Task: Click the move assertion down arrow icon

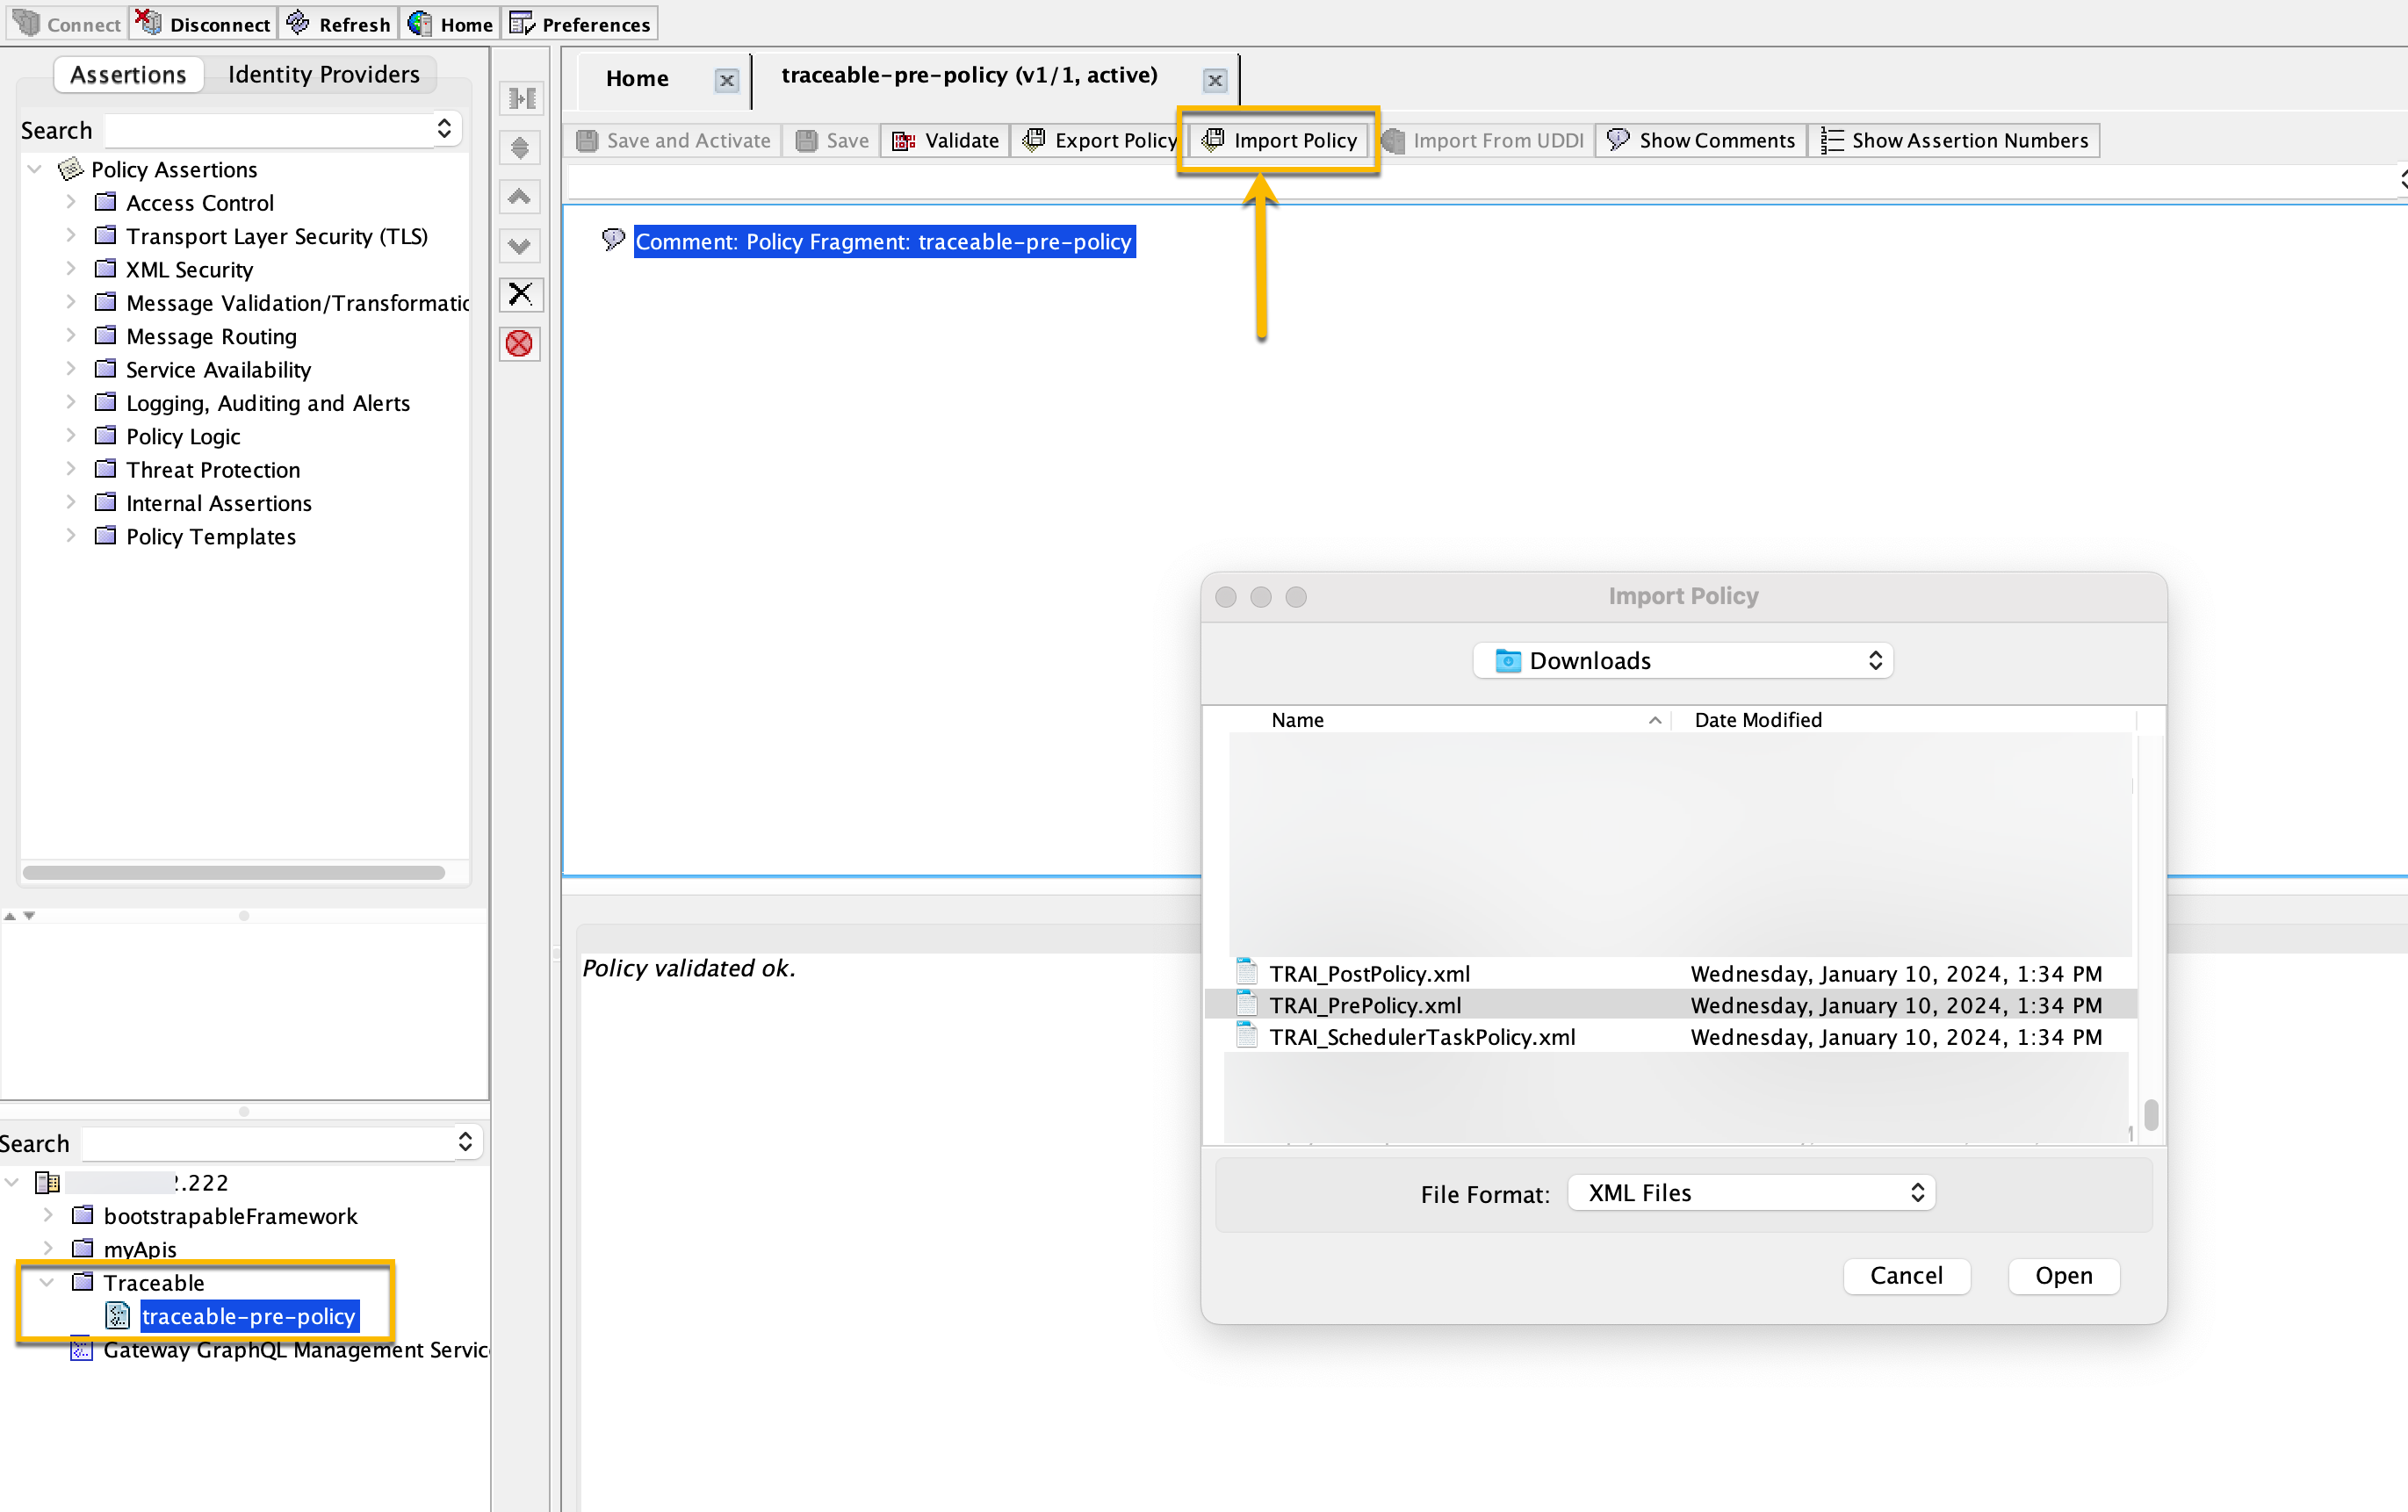Action: click(x=520, y=246)
